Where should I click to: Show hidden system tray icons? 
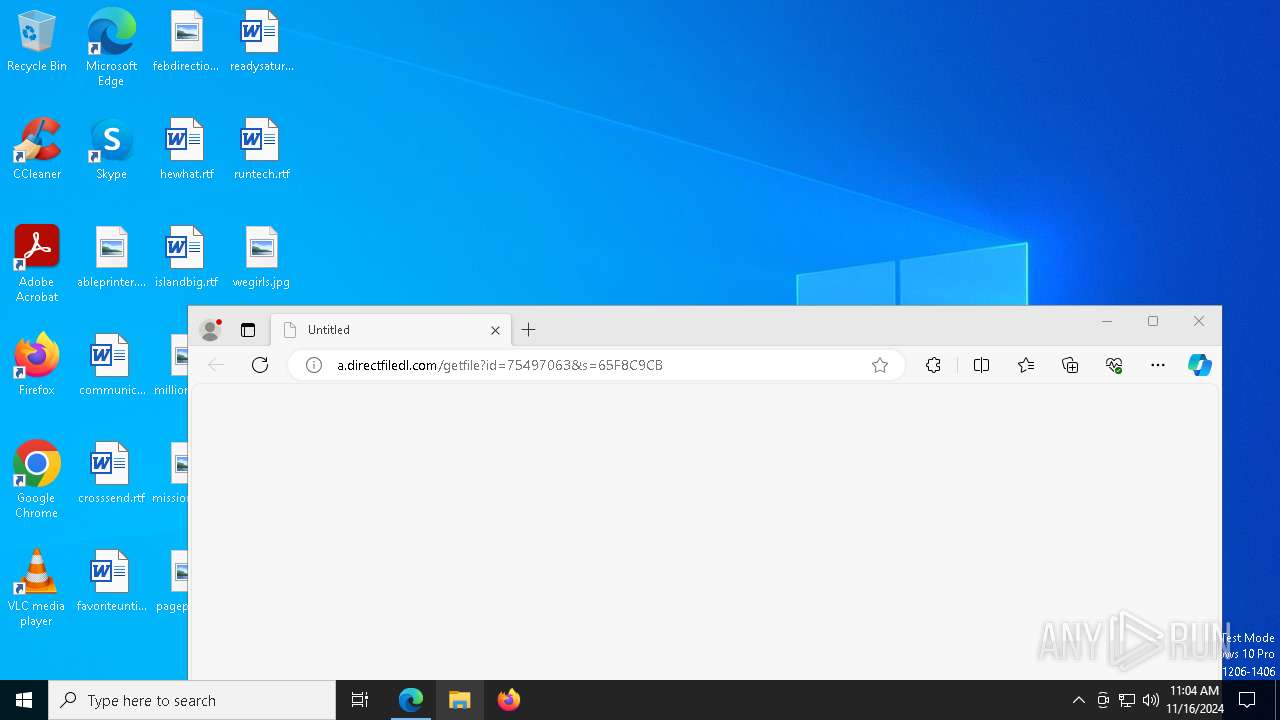(x=1078, y=700)
